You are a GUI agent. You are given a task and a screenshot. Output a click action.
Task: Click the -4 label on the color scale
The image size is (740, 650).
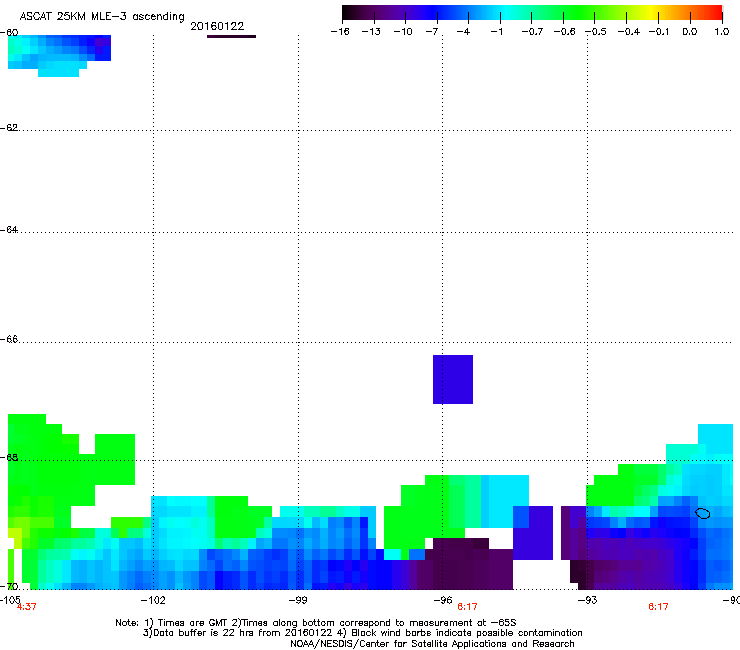coord(463,32)
